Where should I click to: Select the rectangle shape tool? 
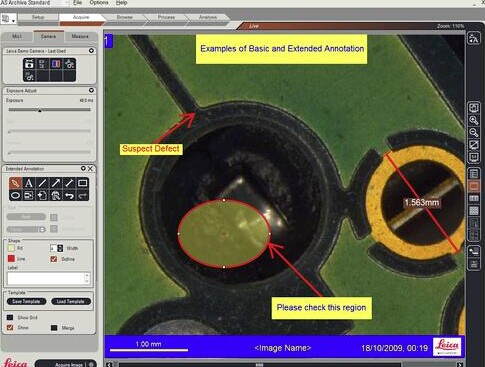pos(82,183)
